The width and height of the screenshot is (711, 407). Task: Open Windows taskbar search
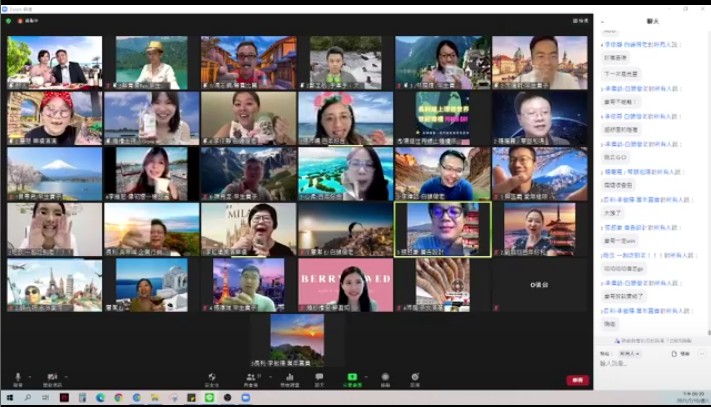28,397
